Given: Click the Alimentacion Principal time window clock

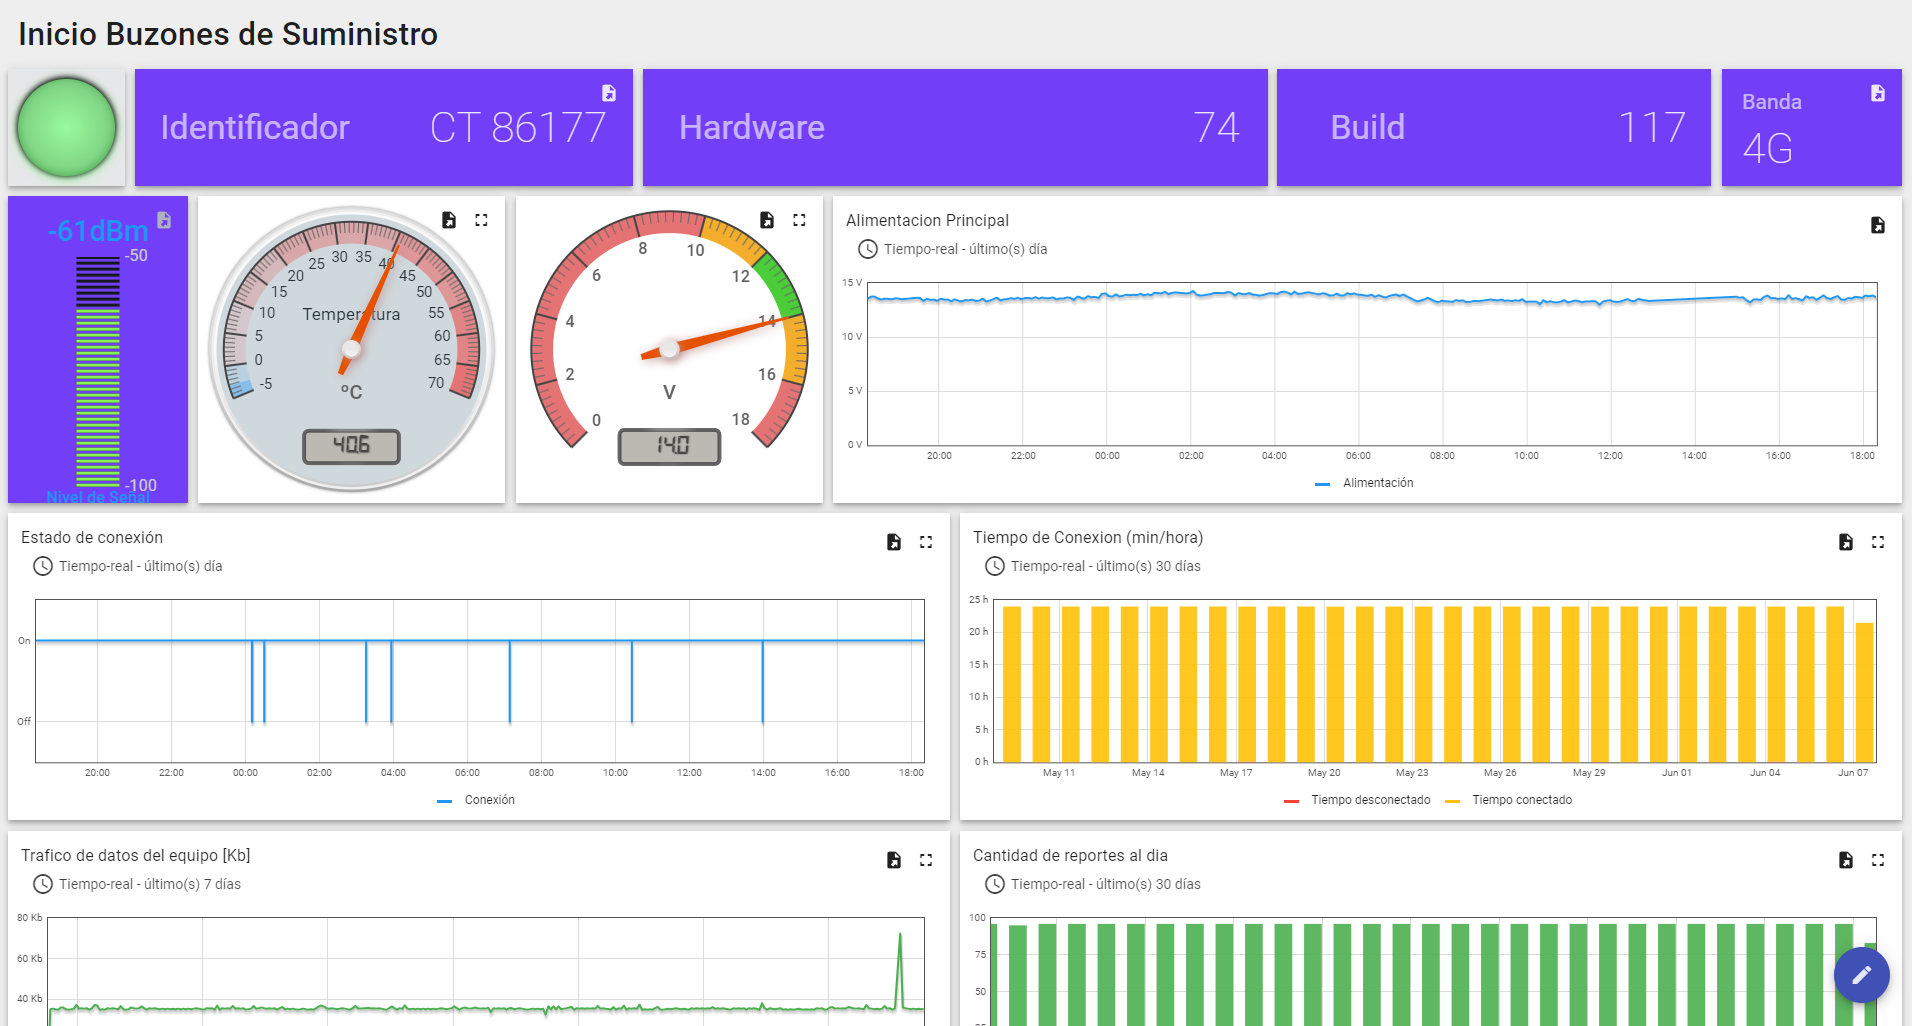Looking at the screenshot, I should [x=868, y=249].
